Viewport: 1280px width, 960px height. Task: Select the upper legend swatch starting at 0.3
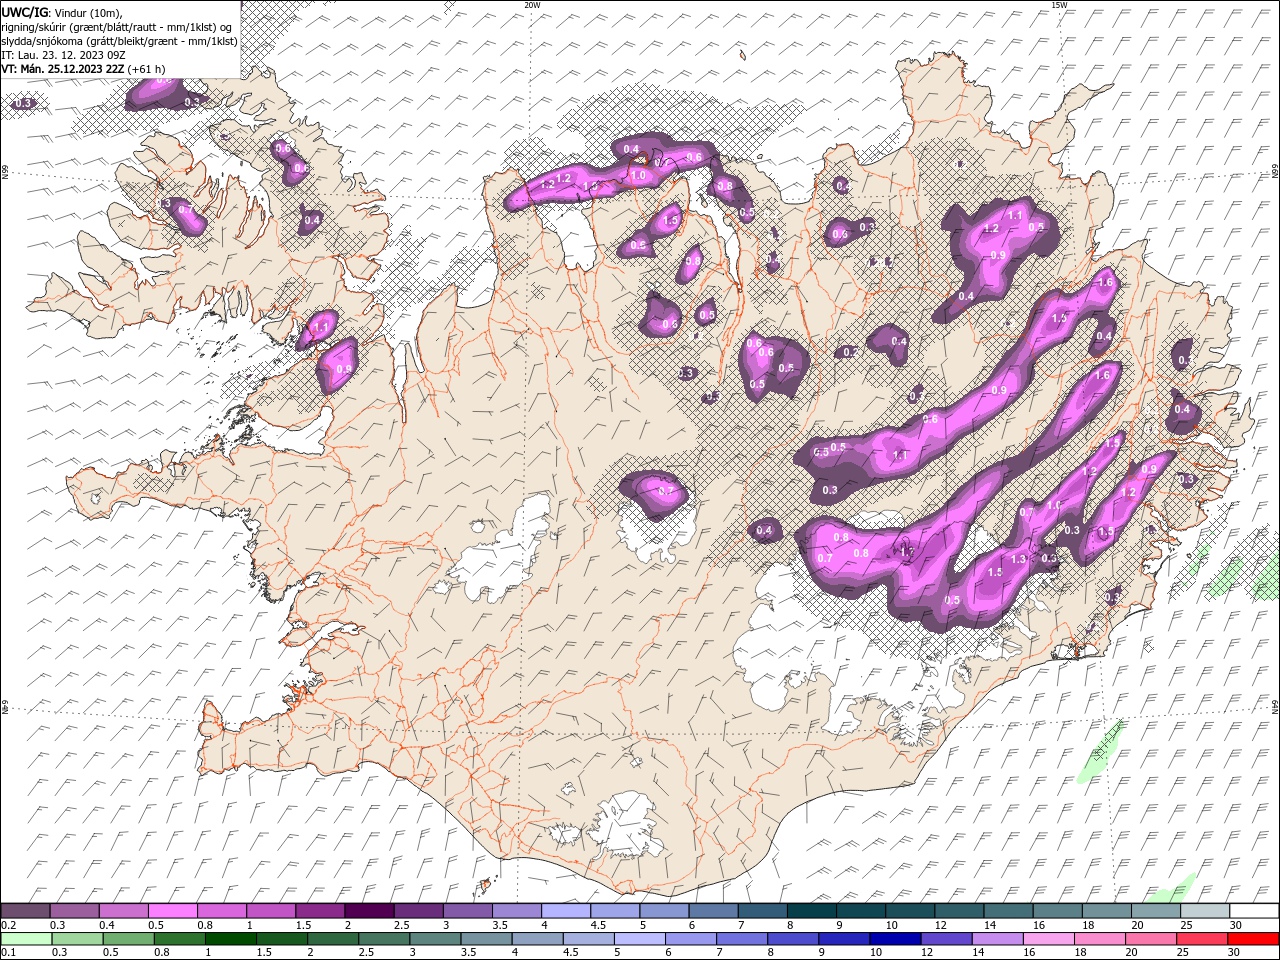pos(74,911)
